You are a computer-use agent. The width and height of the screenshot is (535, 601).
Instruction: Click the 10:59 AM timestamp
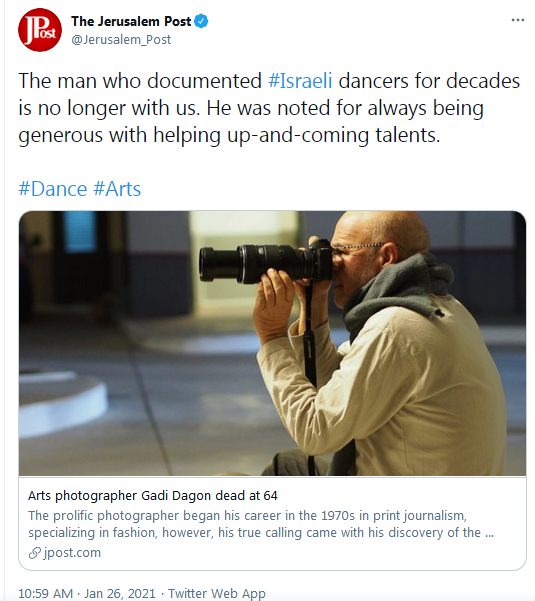[45, 593]
